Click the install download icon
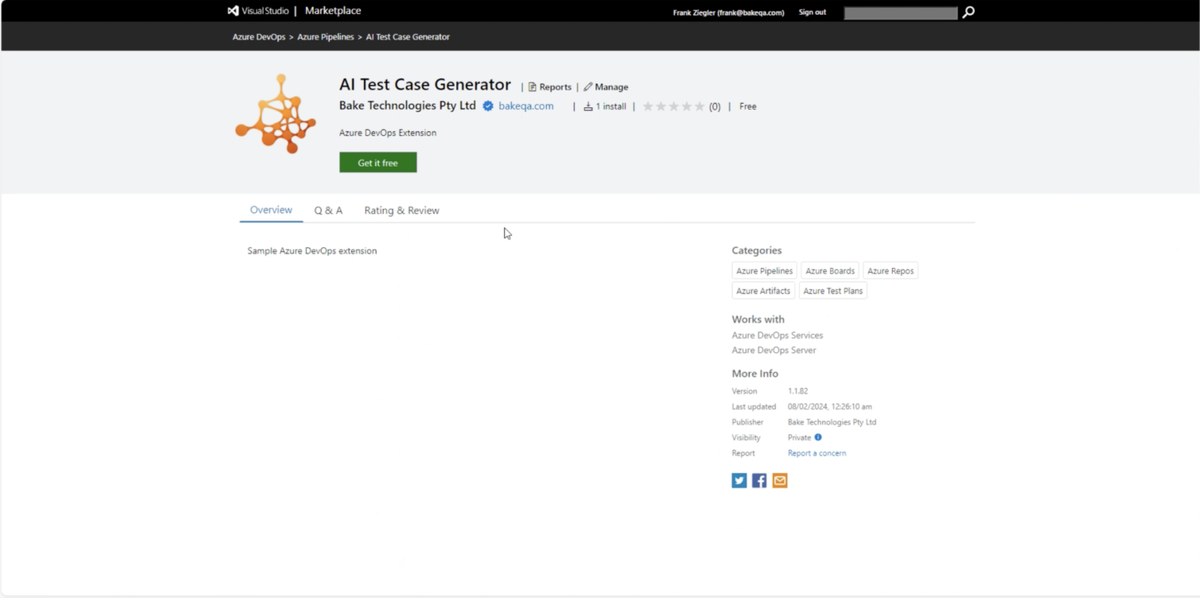 588,106
